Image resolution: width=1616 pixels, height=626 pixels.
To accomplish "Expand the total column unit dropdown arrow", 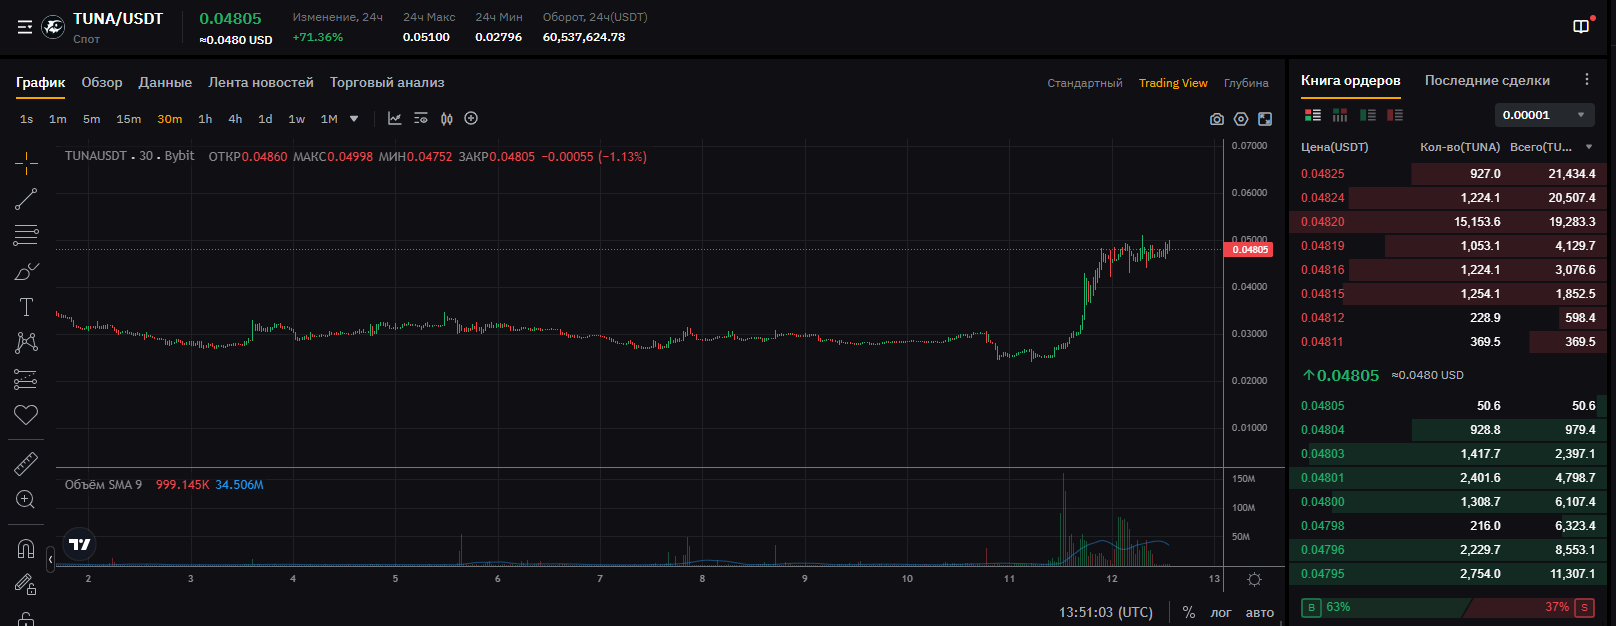I will (x=1589, y=147).
